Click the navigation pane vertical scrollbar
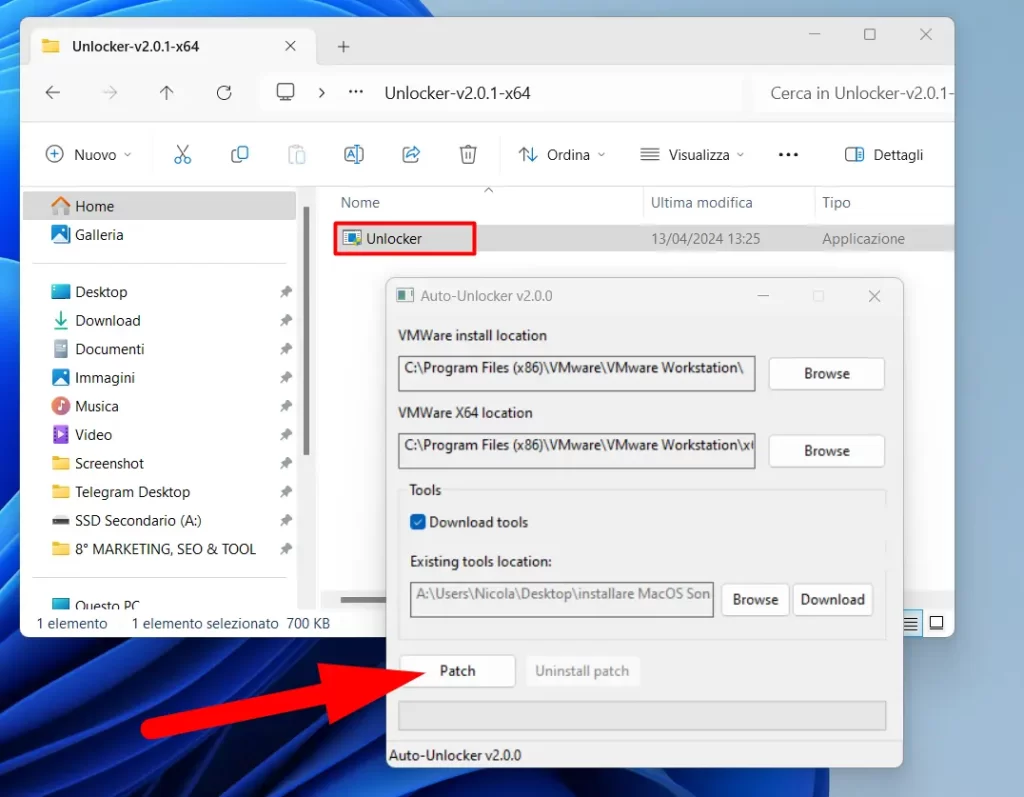The width and height of the screenshot is (1024, 797). [306, 331]
